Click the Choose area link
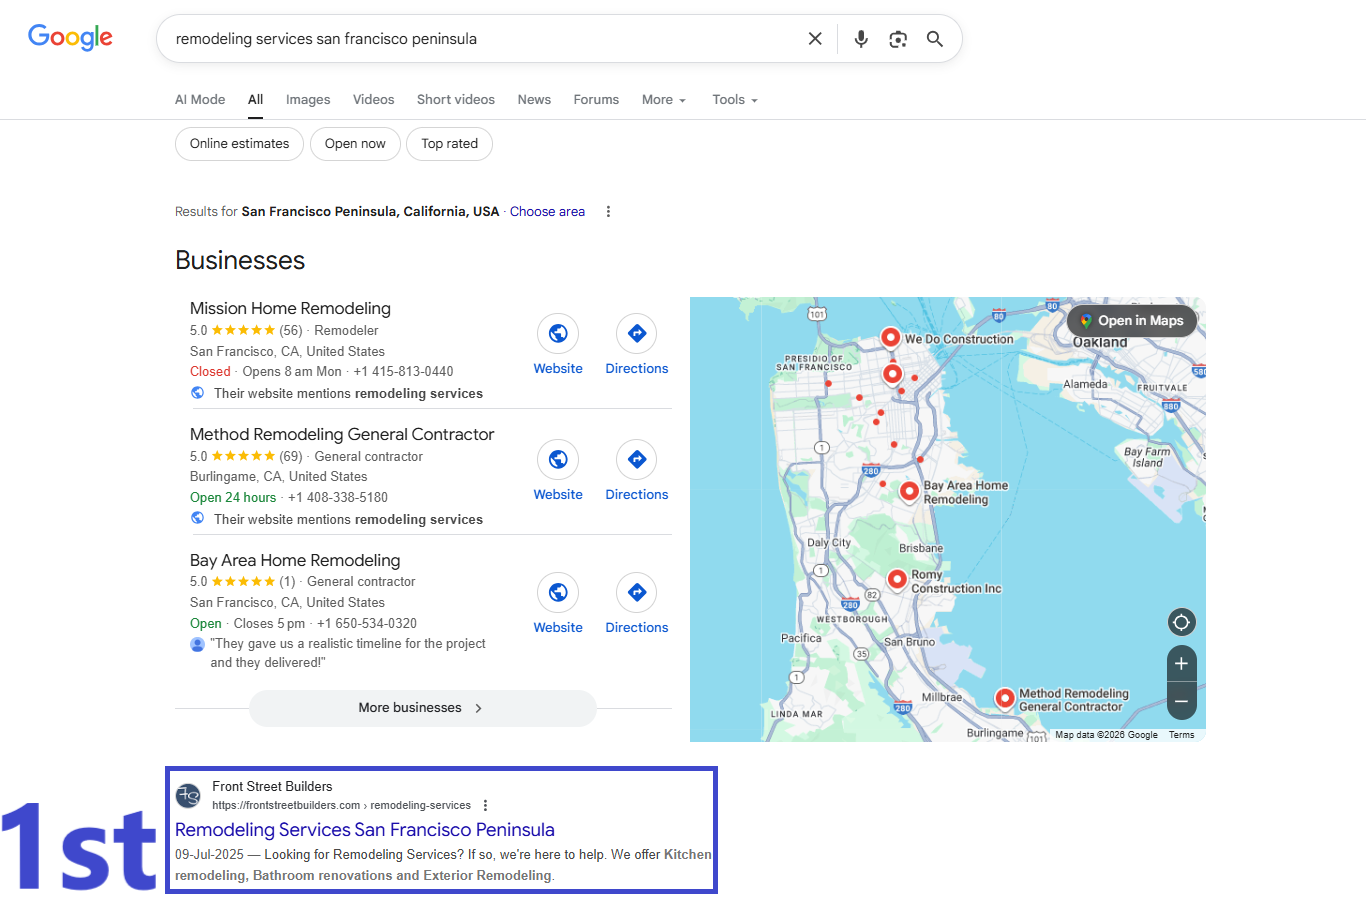Screen dimensions: 1366x902 547,212
